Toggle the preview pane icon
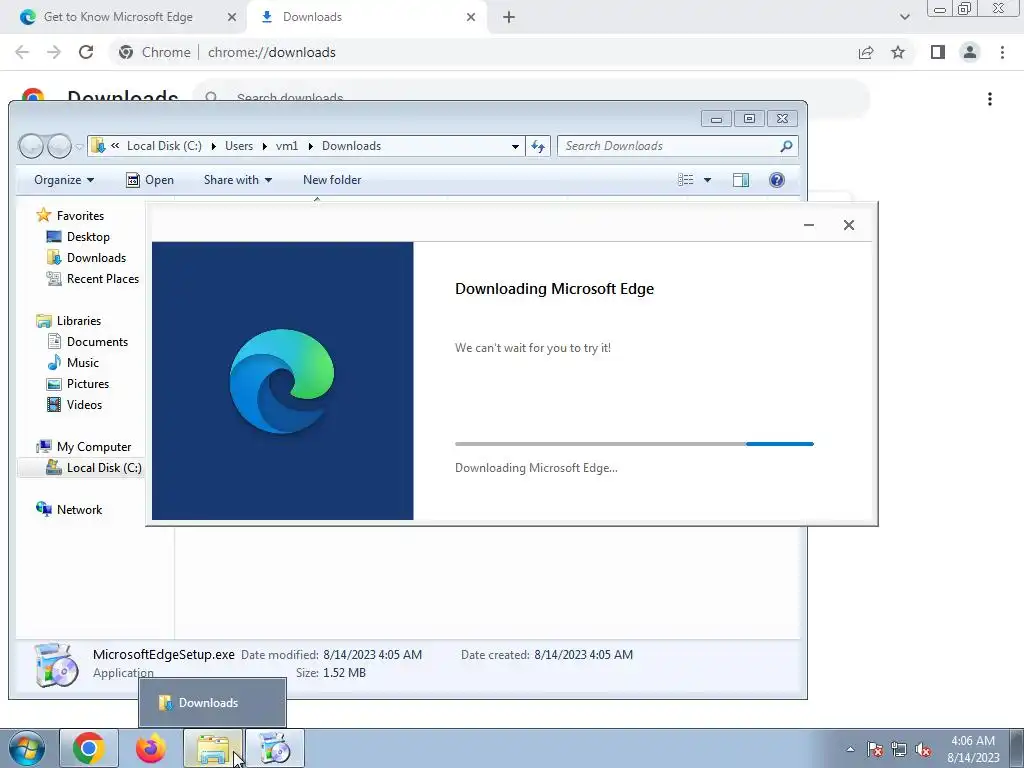Image resolution: width=1024 pixels, height=768 pixels. tap(741, 180)
